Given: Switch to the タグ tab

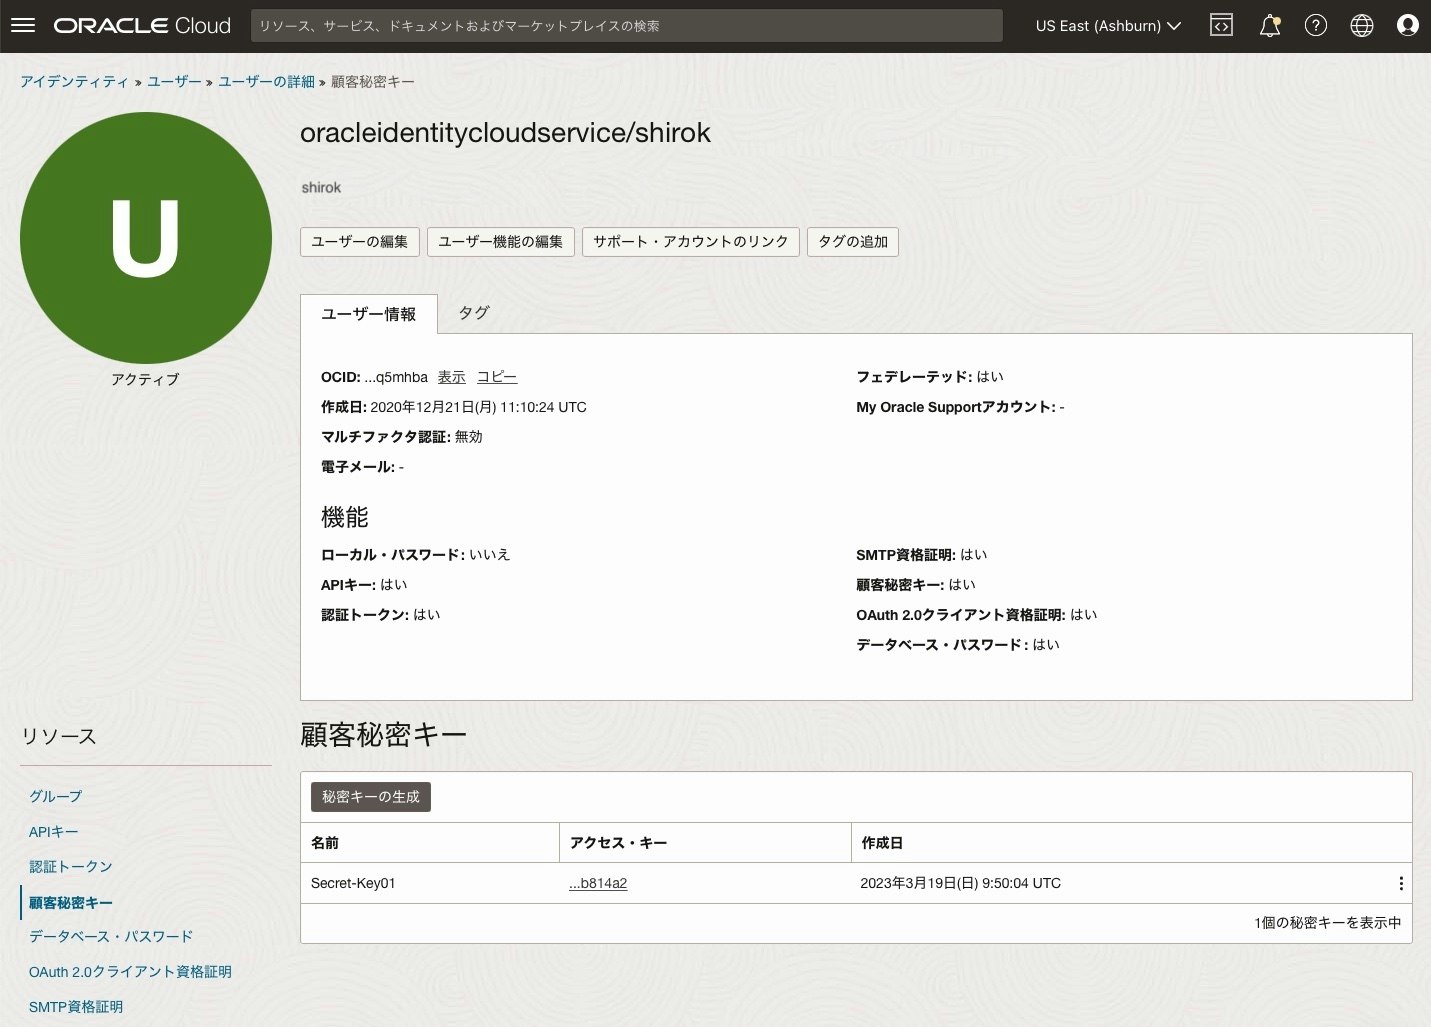Looking at the screenshot, I should [473, 313].
